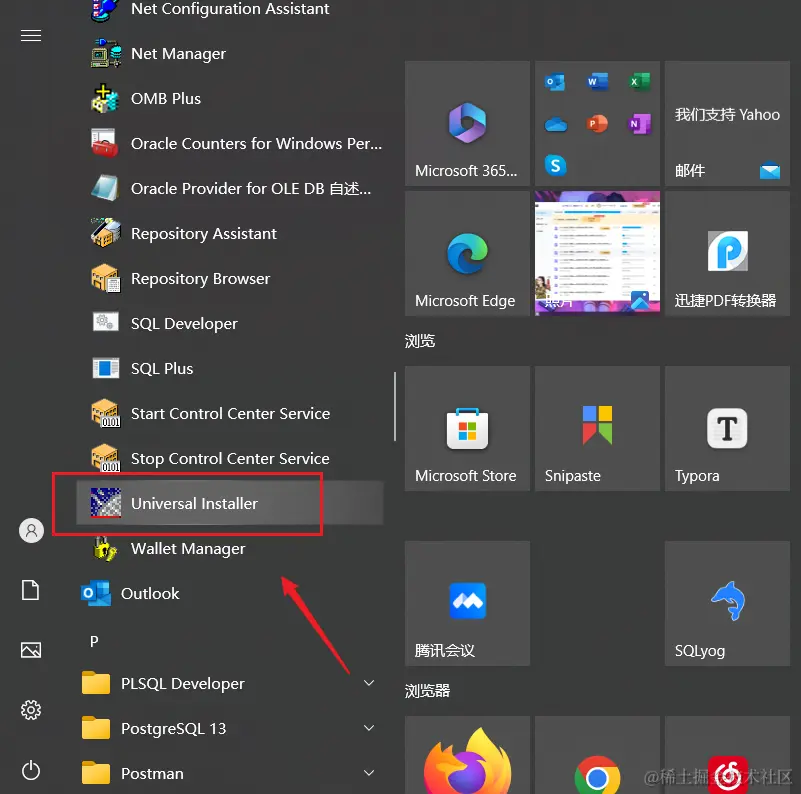Jump to letter P section header
This screenshot has width=801, height=794.
coord(94,641)
